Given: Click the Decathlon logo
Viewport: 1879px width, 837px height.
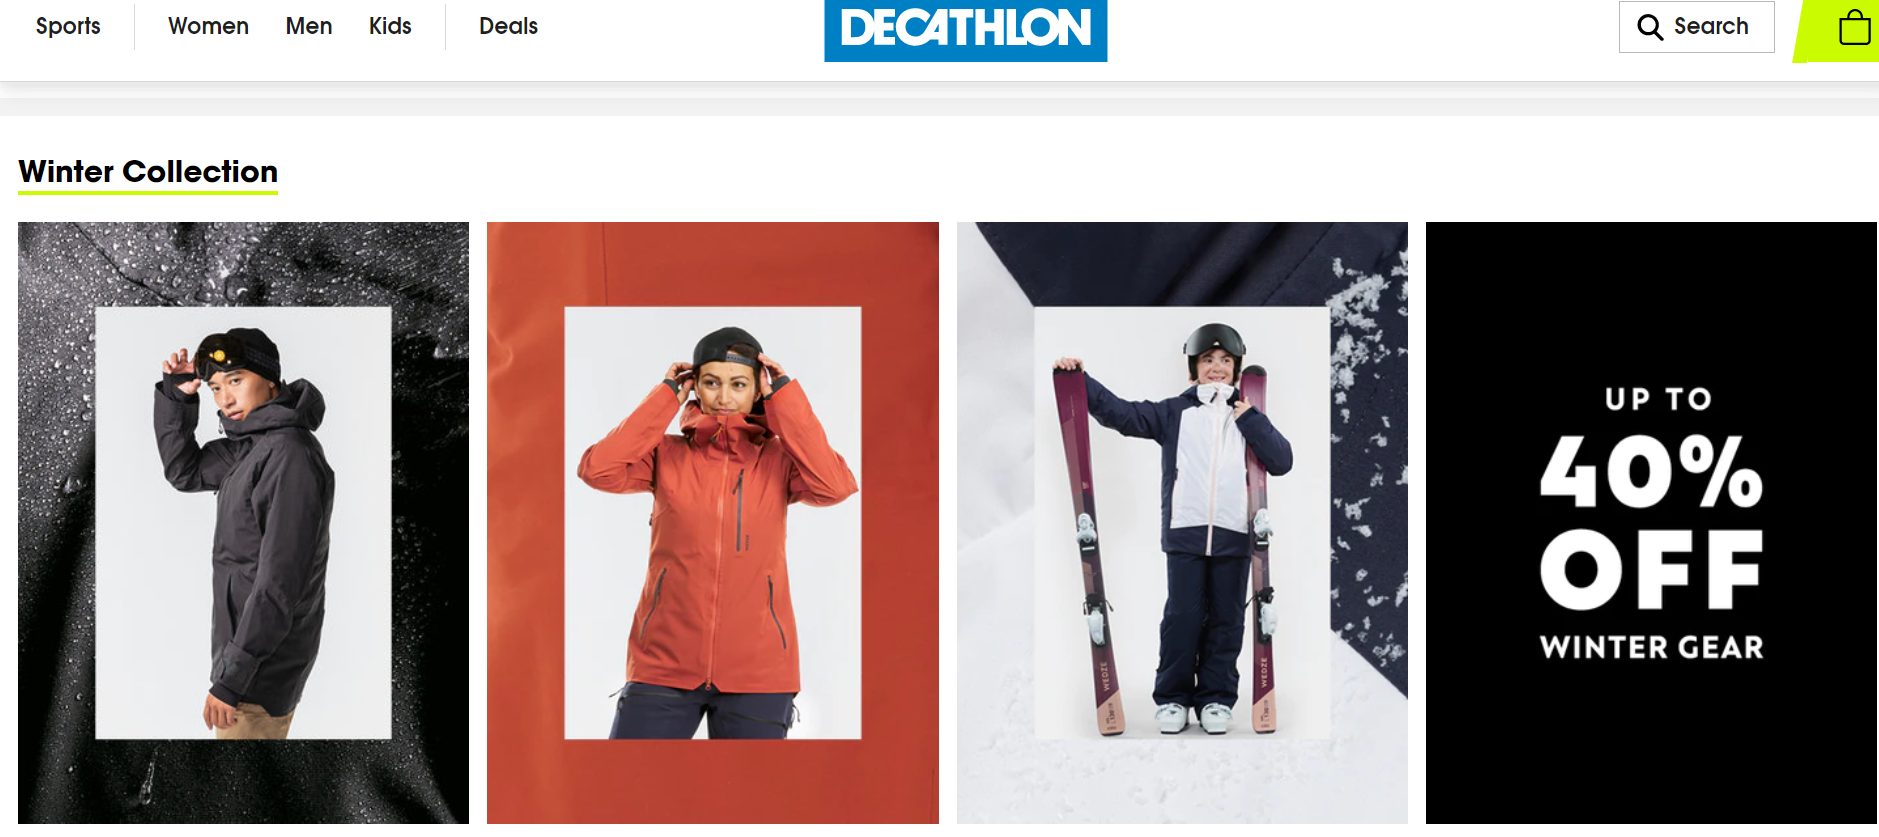Looking at the screenshot, I should [x=965, y=30].
